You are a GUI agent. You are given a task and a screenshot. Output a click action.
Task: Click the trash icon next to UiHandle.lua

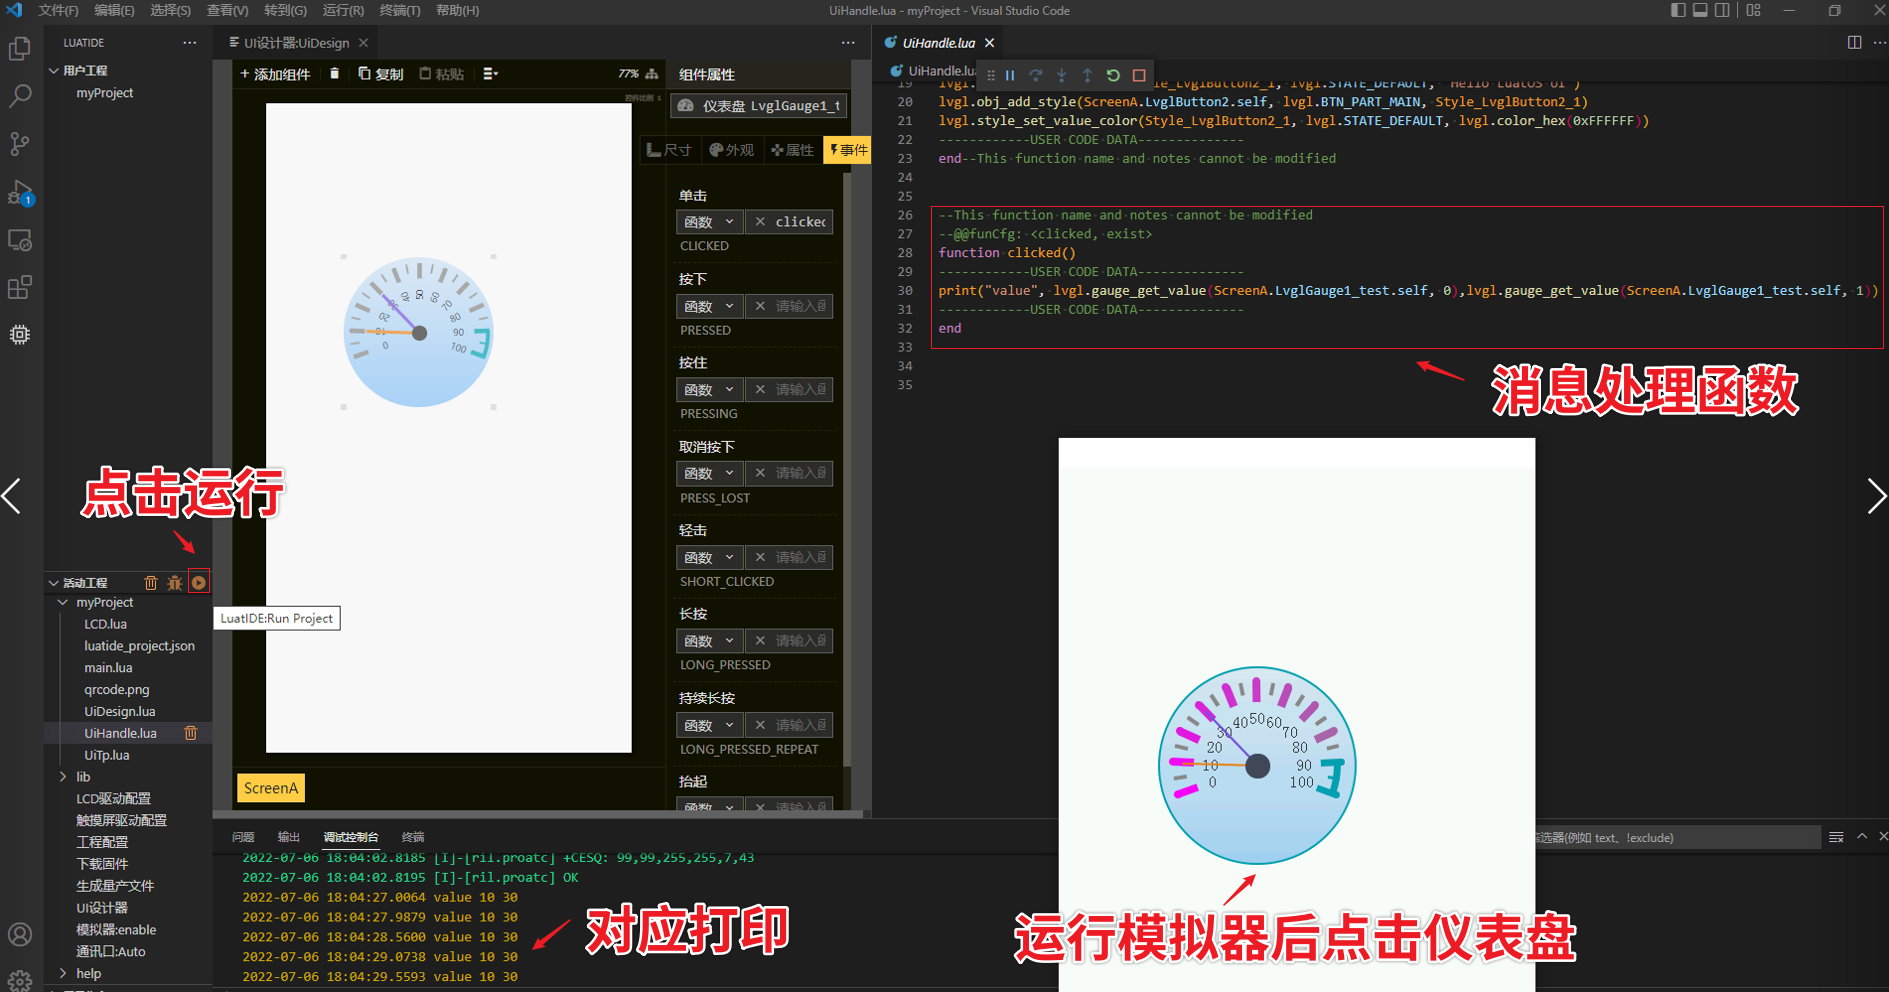tap(190, 733)
